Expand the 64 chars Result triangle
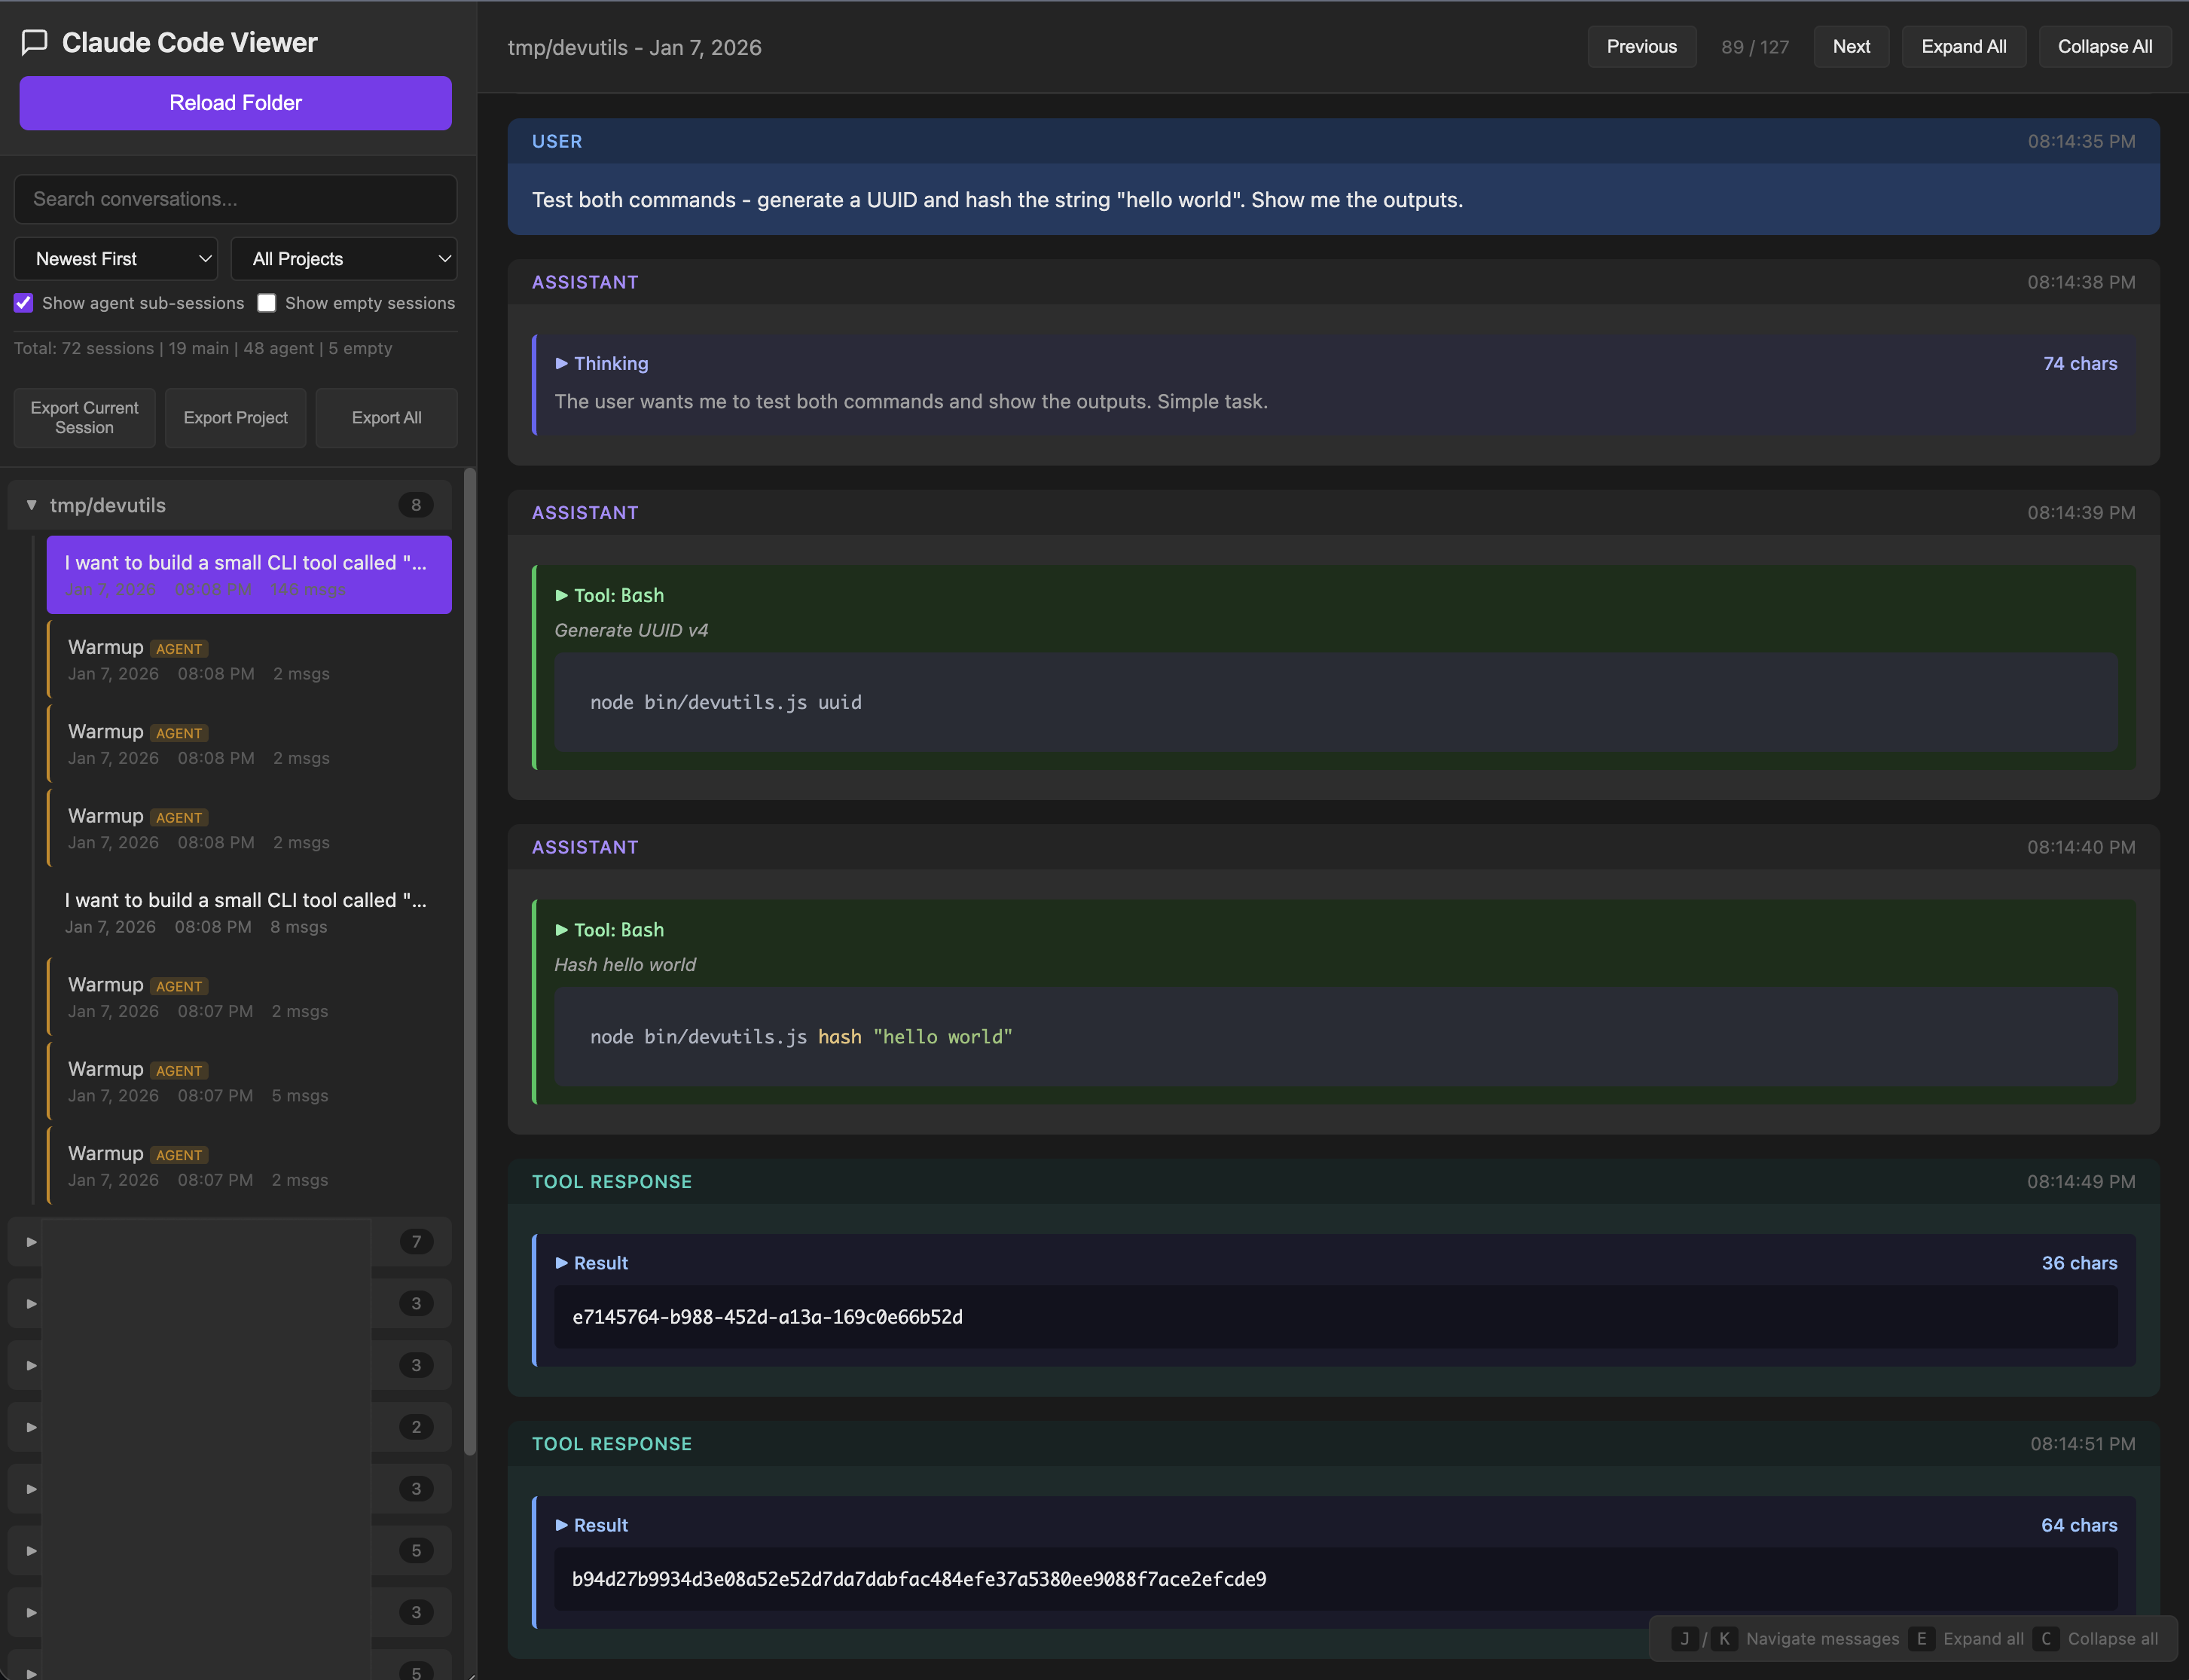2189x1680 pixels. click(x=561, y=1525)
